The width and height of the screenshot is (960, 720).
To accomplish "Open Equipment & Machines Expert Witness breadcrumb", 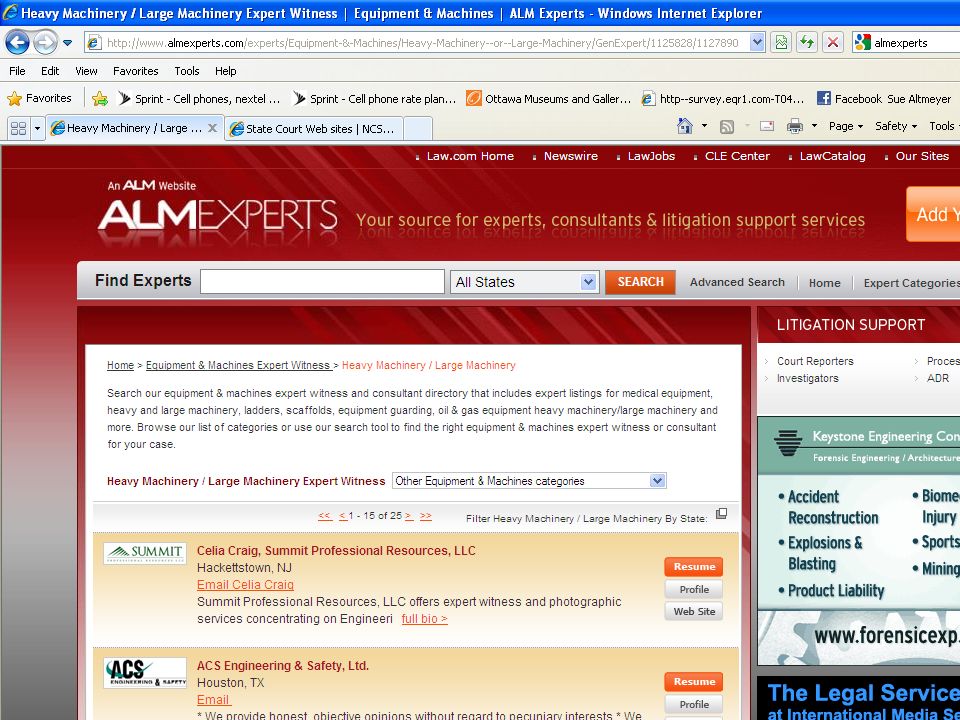I will (239, 366).
